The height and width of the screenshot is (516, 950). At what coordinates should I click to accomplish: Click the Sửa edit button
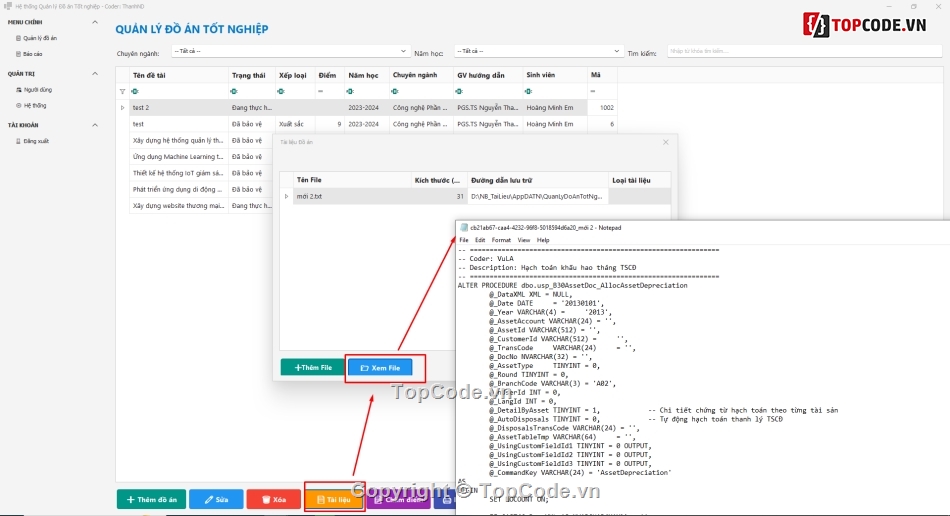[216, 500]
